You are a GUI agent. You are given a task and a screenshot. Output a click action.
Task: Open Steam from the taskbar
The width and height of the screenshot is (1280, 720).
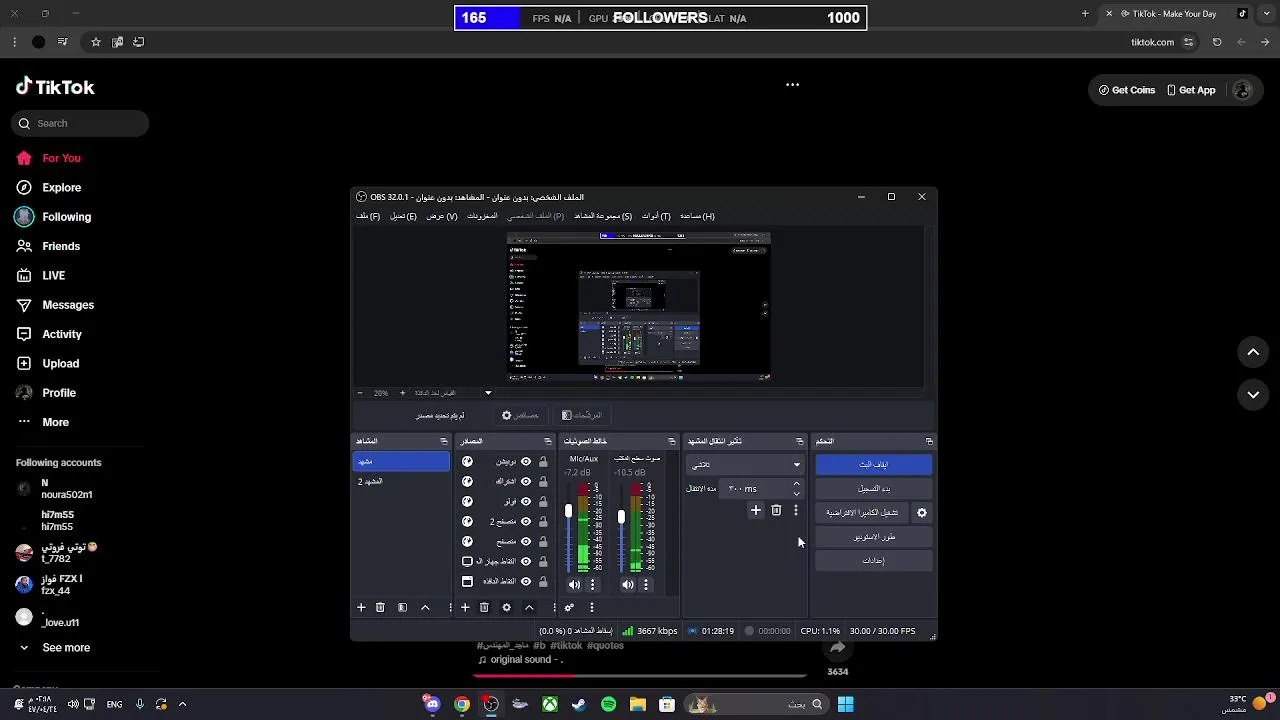click(x=579, y=704)
